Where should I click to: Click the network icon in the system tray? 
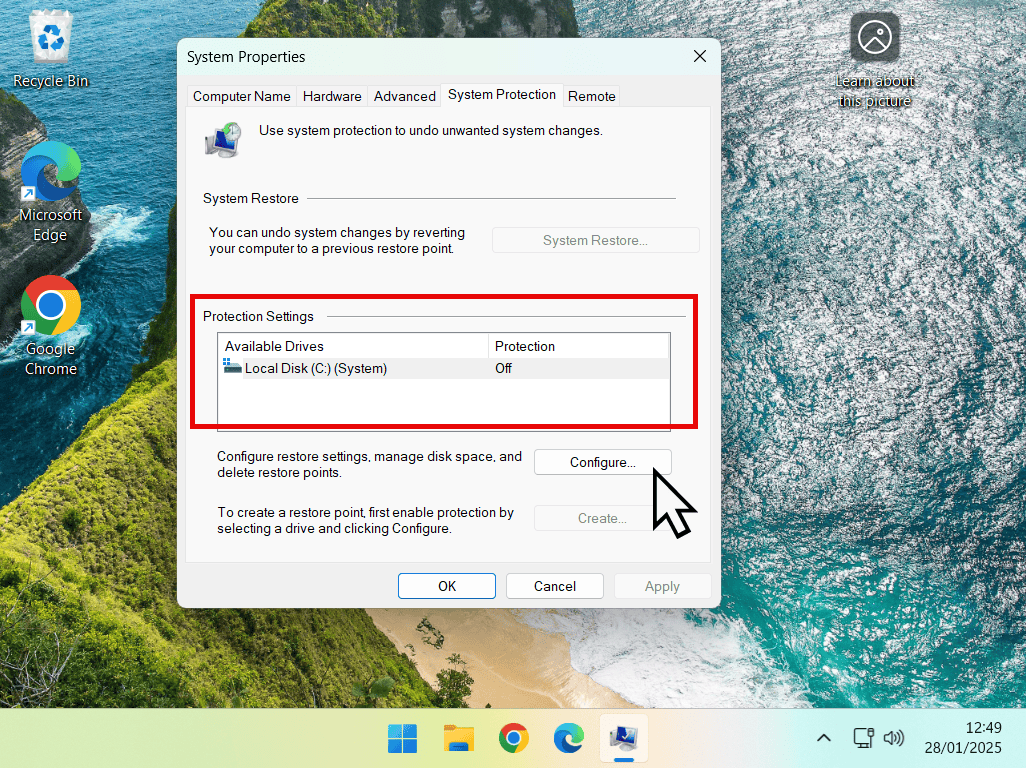click(862, 738)
